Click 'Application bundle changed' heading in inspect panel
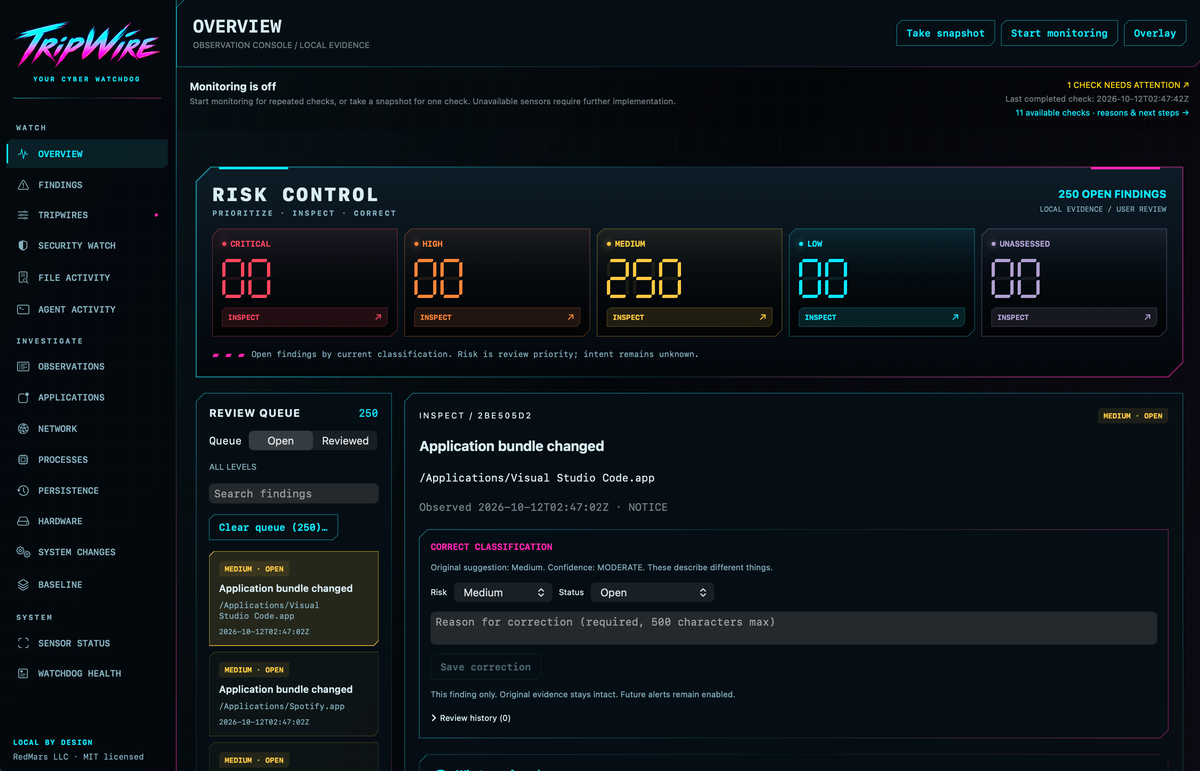Image resolution: width=1200 pixels, height=771 pixels. 512,446
